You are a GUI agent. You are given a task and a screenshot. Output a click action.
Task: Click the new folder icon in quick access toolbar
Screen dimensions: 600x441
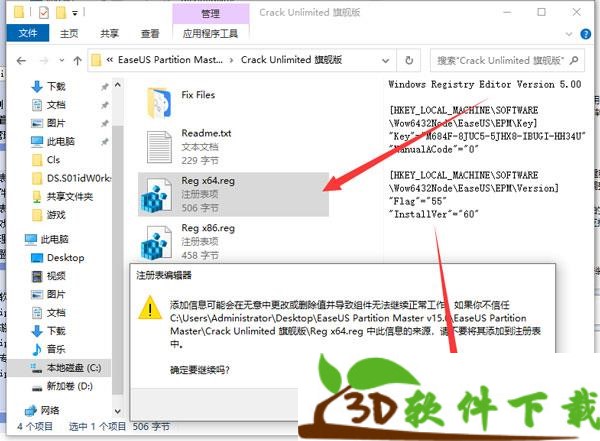pos(61,13)
